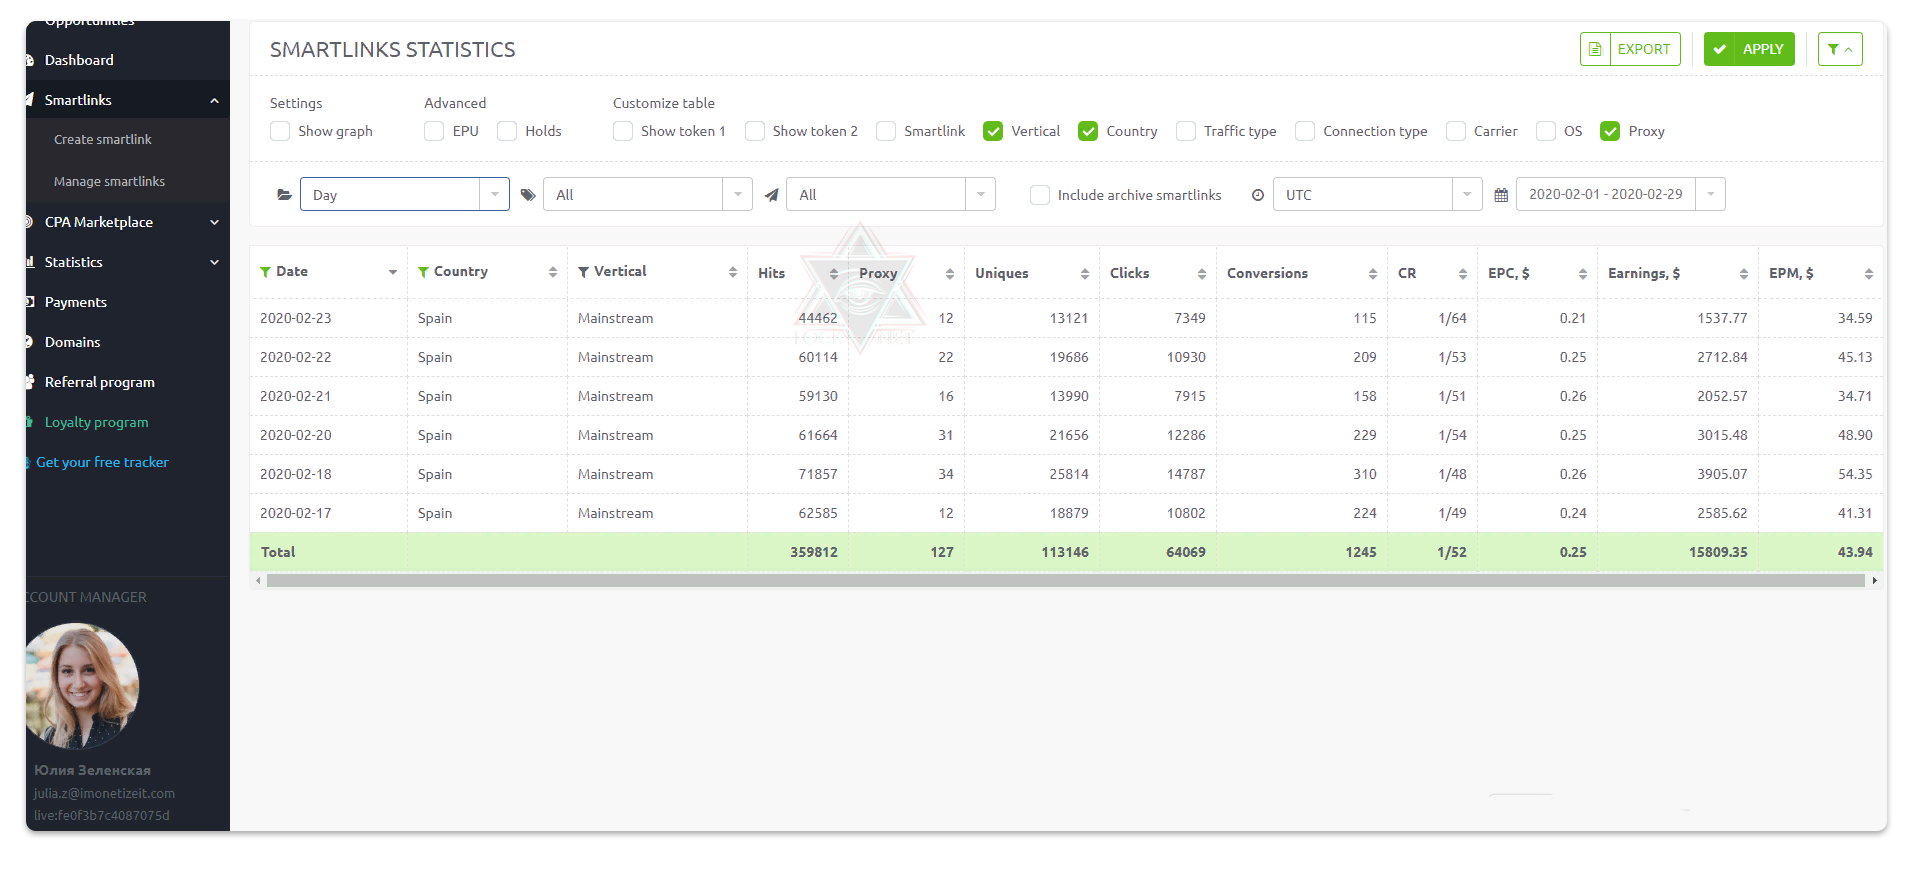Click the Date column filter funnel icon
Screen dimensions: 1919x870
265,272
